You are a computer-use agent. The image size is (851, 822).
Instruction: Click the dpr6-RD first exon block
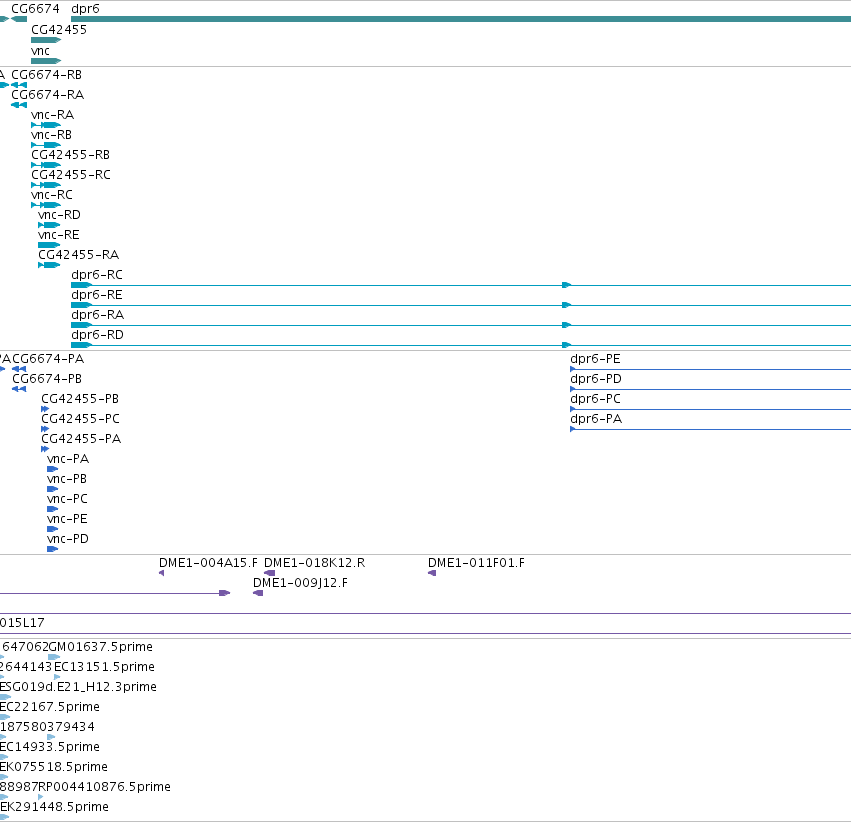click(81, 345)
